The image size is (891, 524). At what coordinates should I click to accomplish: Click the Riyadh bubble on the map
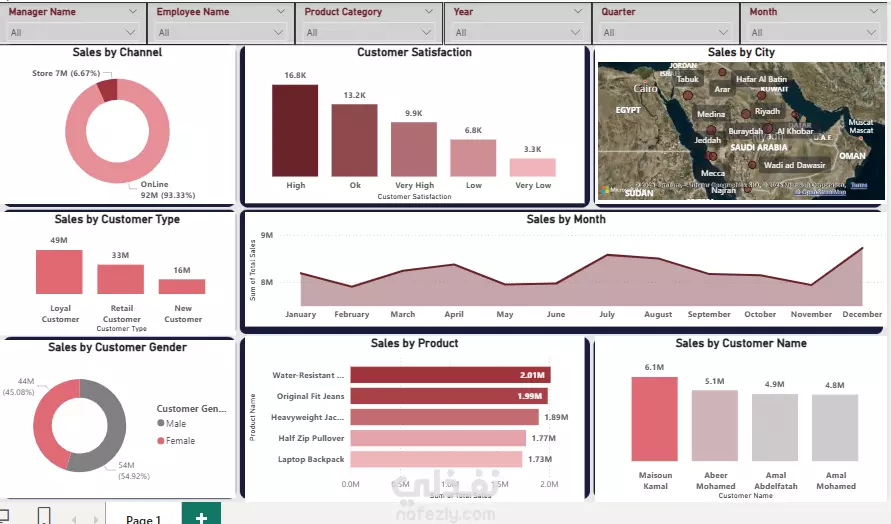click(x=746, y=114)
